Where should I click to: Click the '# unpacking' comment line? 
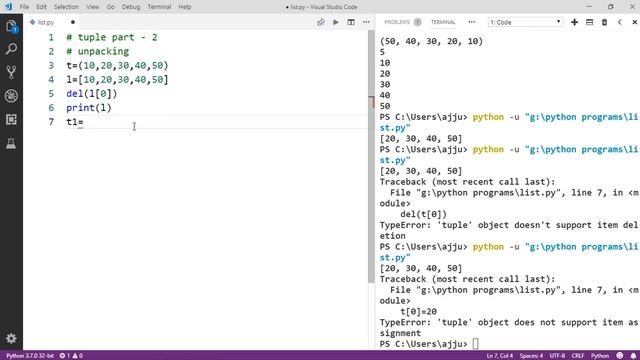coord(98,51)
